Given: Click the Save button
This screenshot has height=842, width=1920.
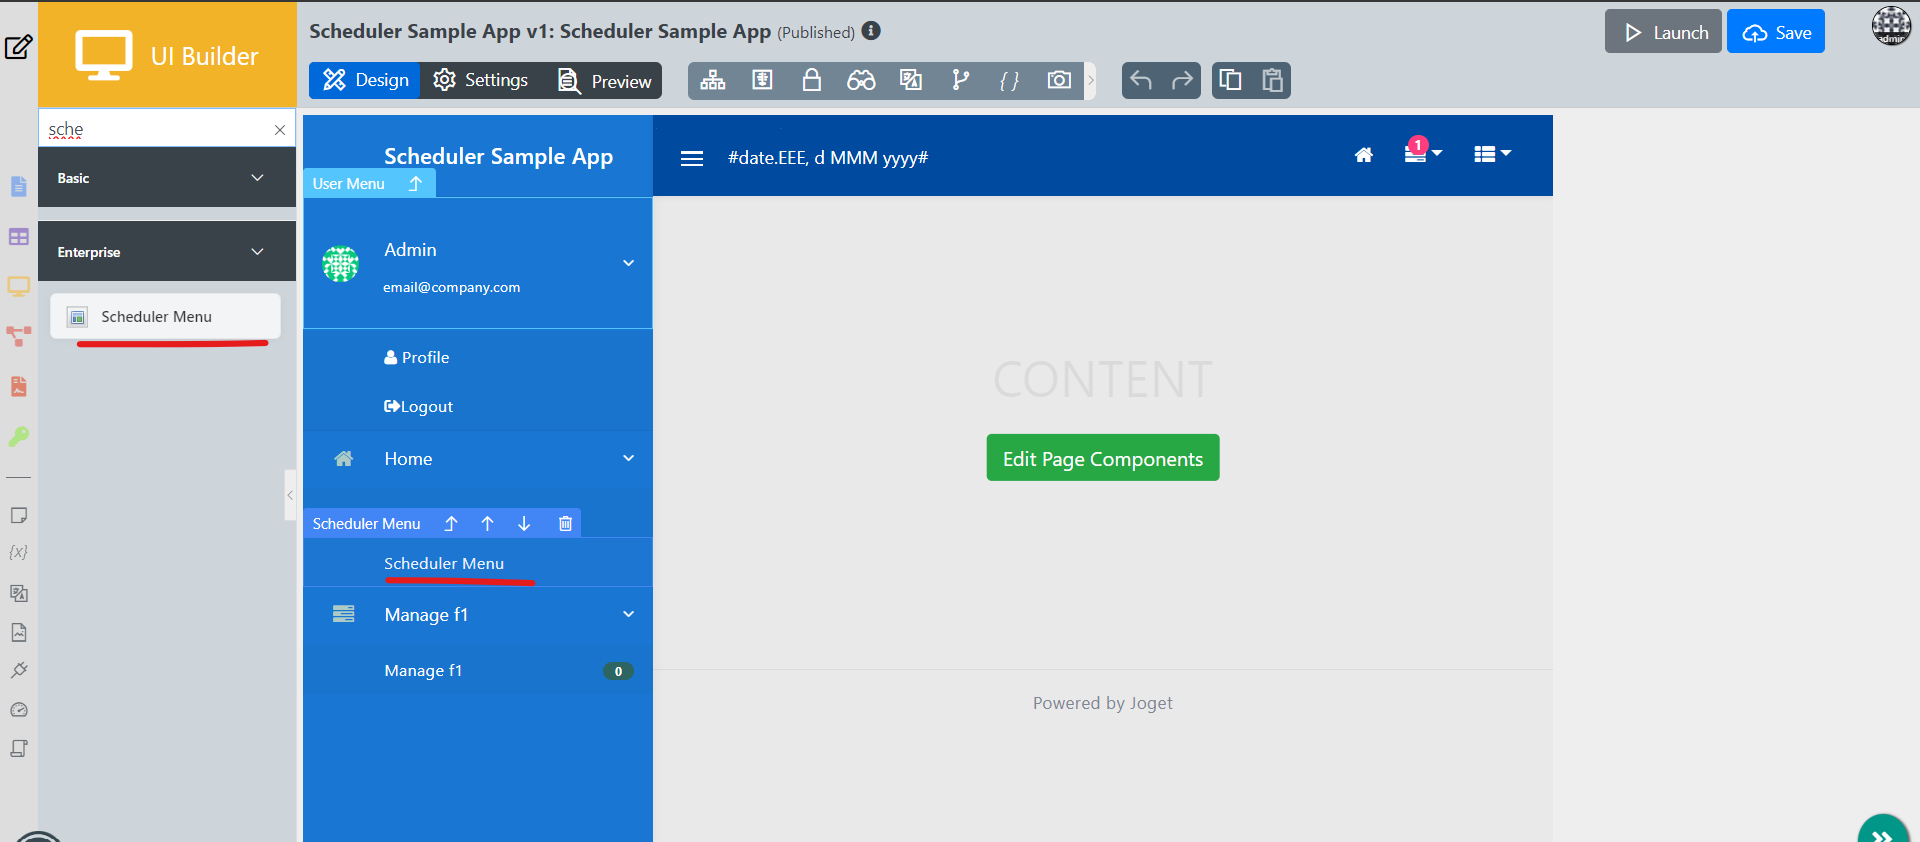Looking at the screenshot, I should (x=1776, y=32).
